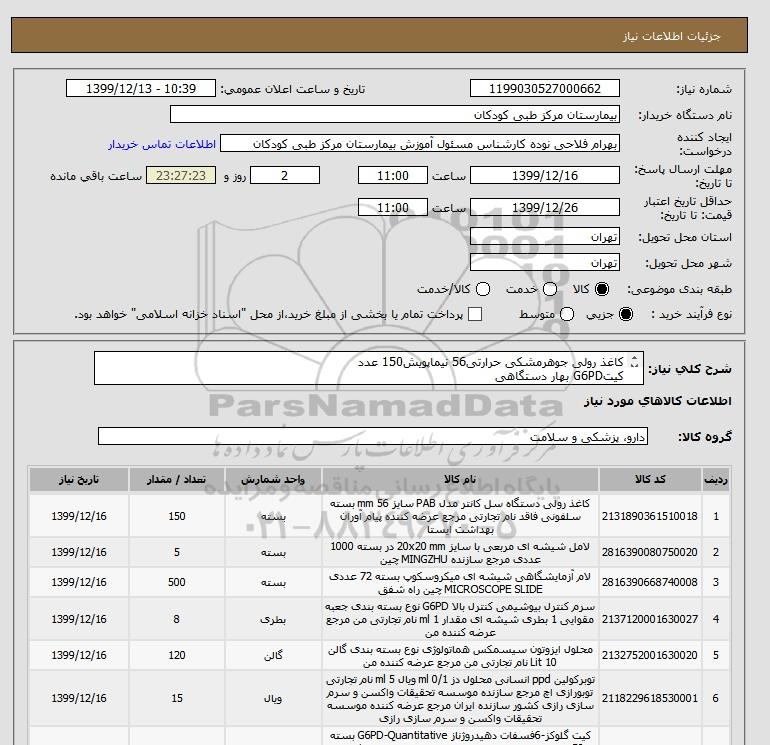This screenshot has height=745, width=770.
Task: Click the اطلاعات کالاهای مورد نیاز heading
Action: (x=658, y=401)
